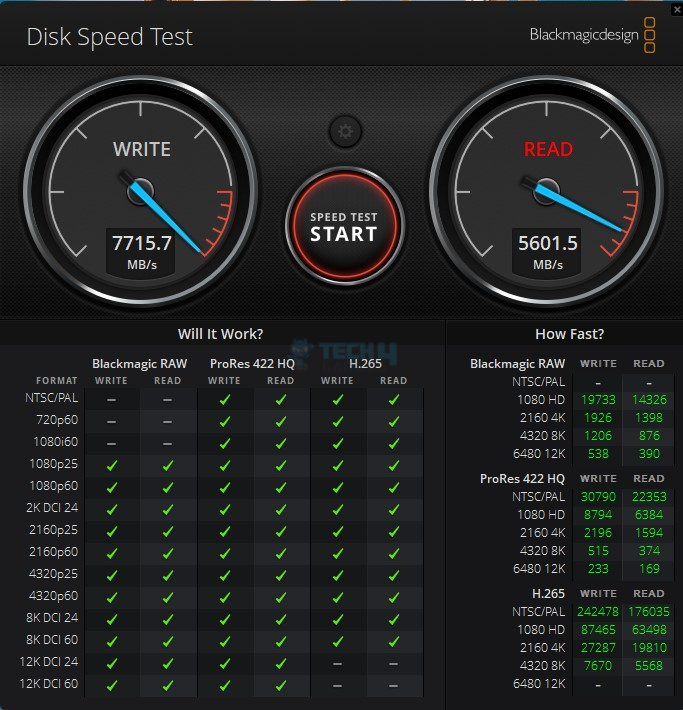This screenshot has height=710, width=683.
Task: Click the Speed Test Start button
Action: coord(344,226)
